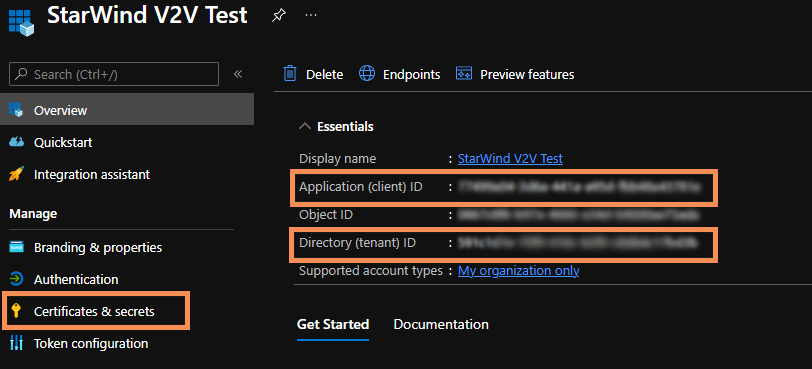Click the Integration assistant rocket icon

coord(16,174)
